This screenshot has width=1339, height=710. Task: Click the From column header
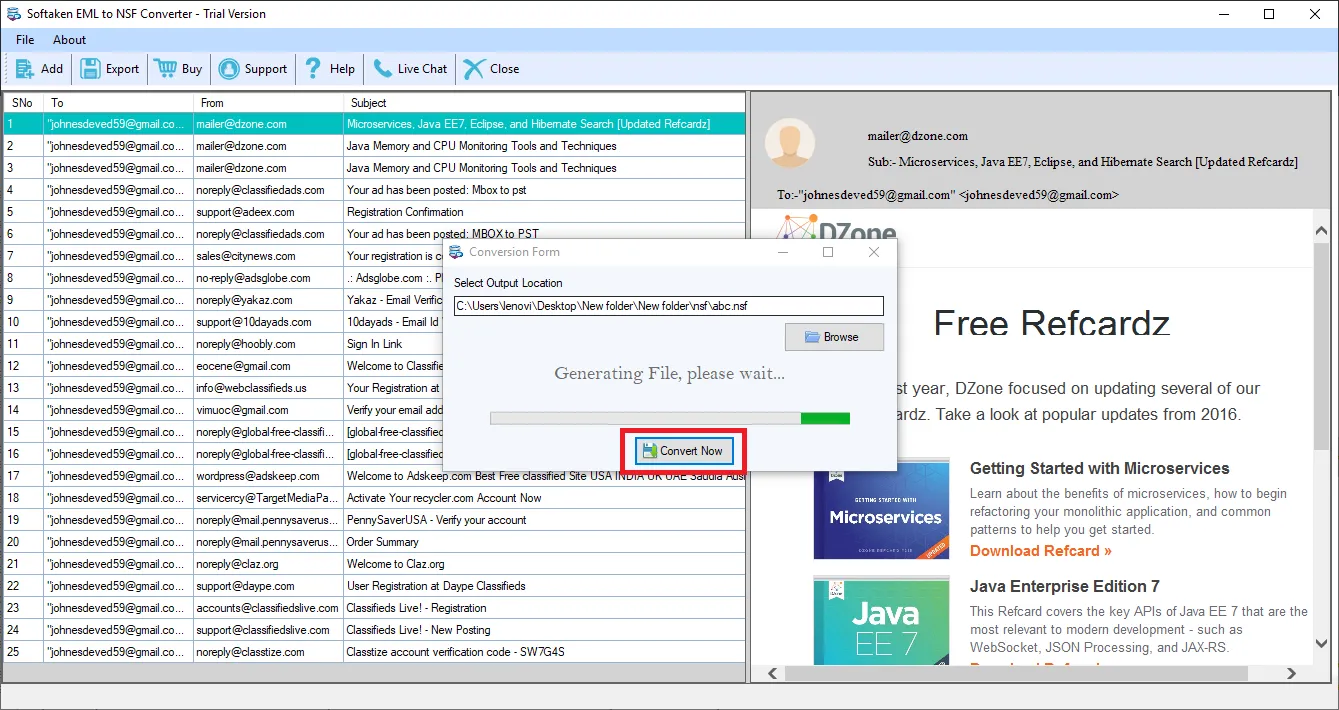coord(268,103)
